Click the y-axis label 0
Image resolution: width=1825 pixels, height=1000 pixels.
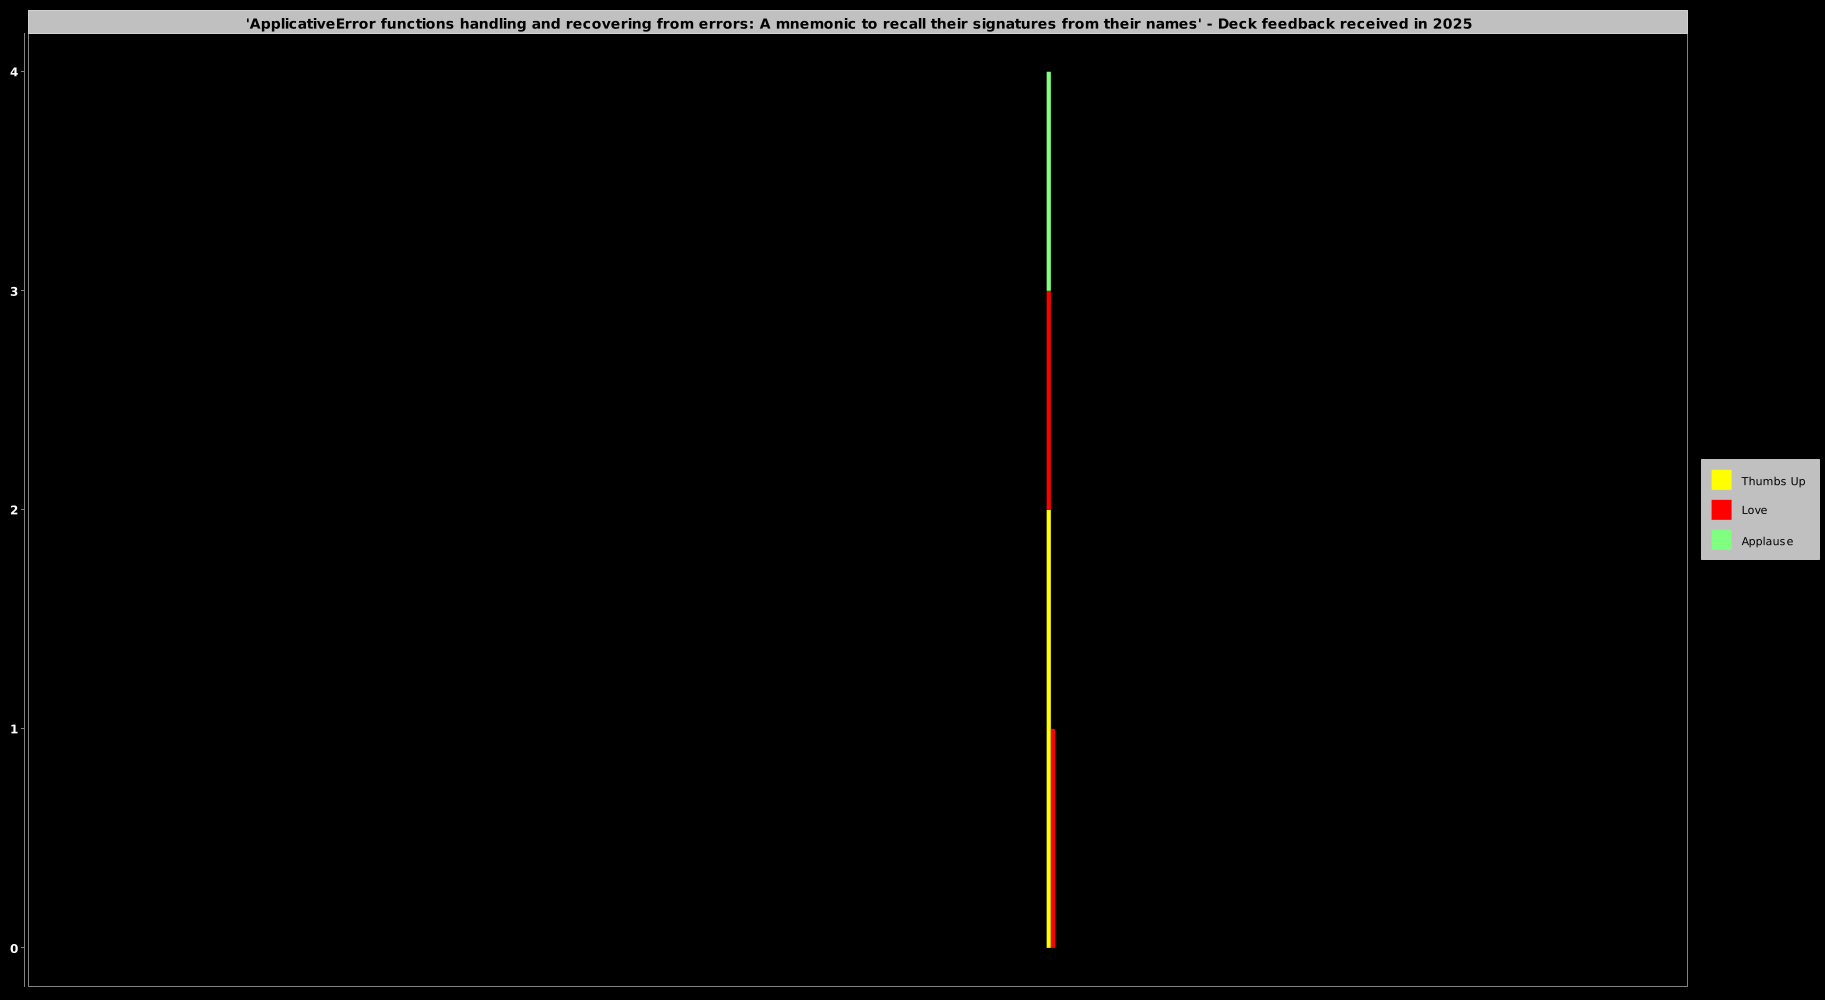[14, 948]
